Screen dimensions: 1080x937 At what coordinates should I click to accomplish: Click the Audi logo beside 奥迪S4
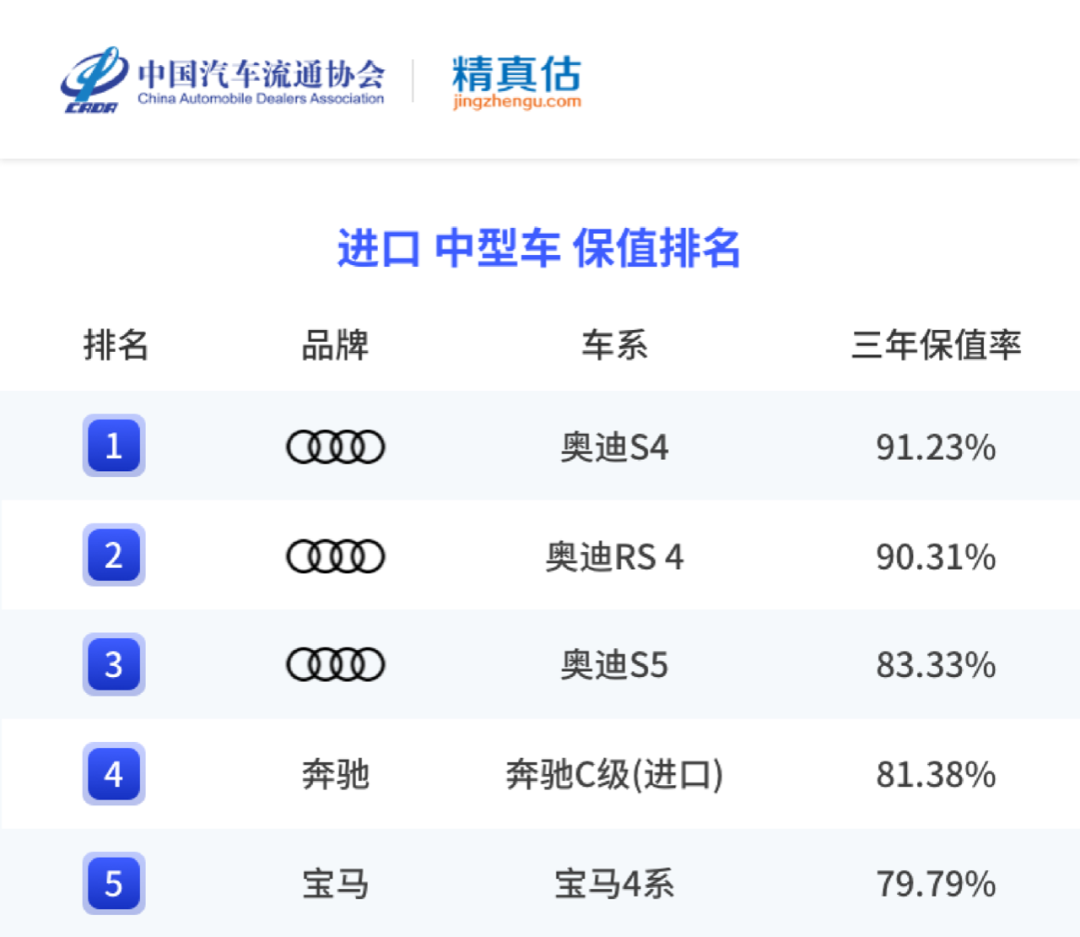click(335, 447)
